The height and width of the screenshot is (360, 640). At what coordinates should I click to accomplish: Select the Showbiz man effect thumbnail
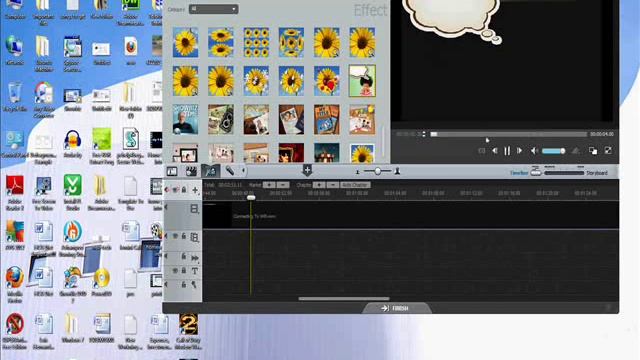tap(185, 120)
